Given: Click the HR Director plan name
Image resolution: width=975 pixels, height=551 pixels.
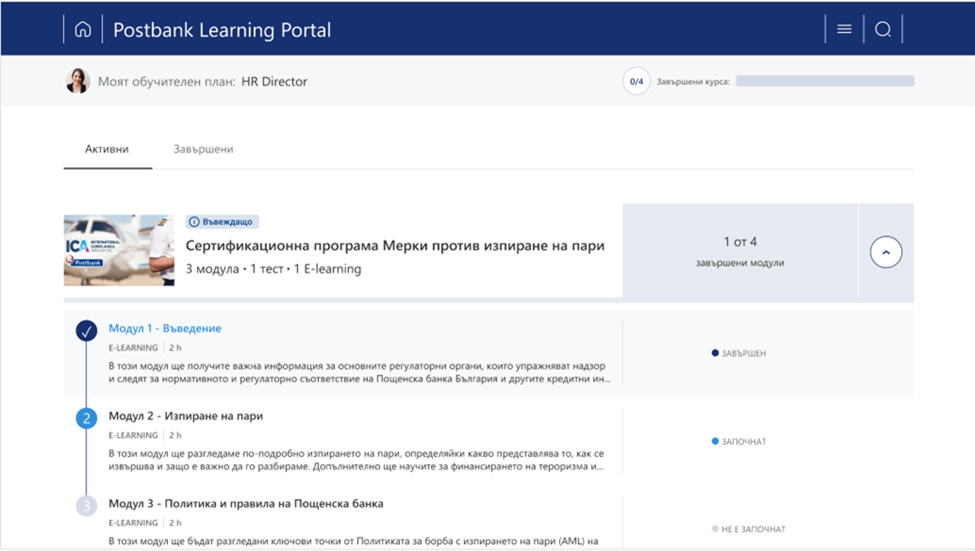Looking at the screenshot, I should [x=274, y=81].
